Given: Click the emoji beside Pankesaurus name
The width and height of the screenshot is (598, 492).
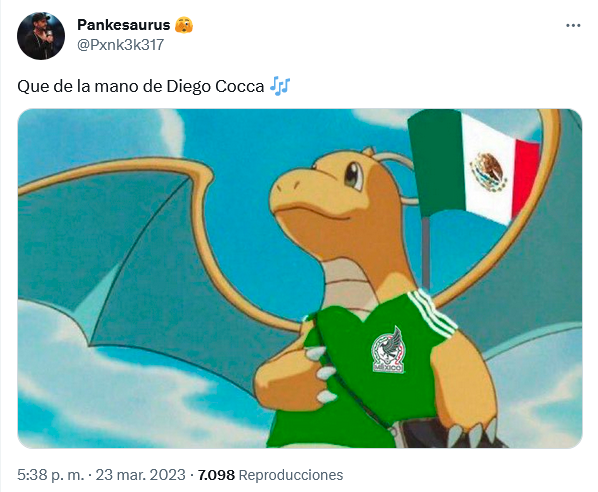Looking at the screenshot, I should (184, 25).
